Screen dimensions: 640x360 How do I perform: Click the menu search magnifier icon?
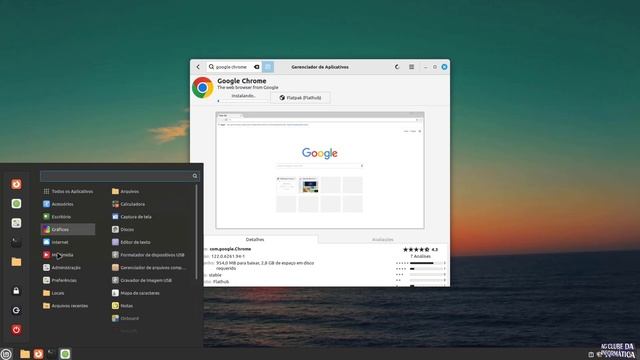(x=195, y=176)
